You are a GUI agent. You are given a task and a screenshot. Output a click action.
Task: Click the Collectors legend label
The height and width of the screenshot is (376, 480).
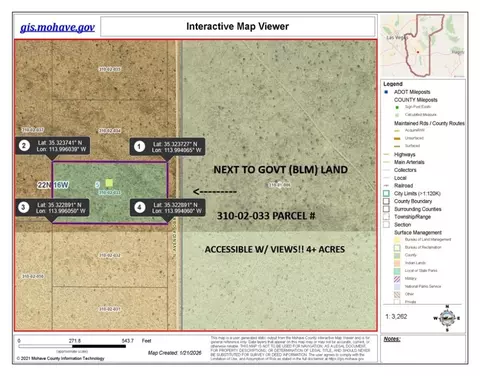pyautogui.click(x=405, y=170)
